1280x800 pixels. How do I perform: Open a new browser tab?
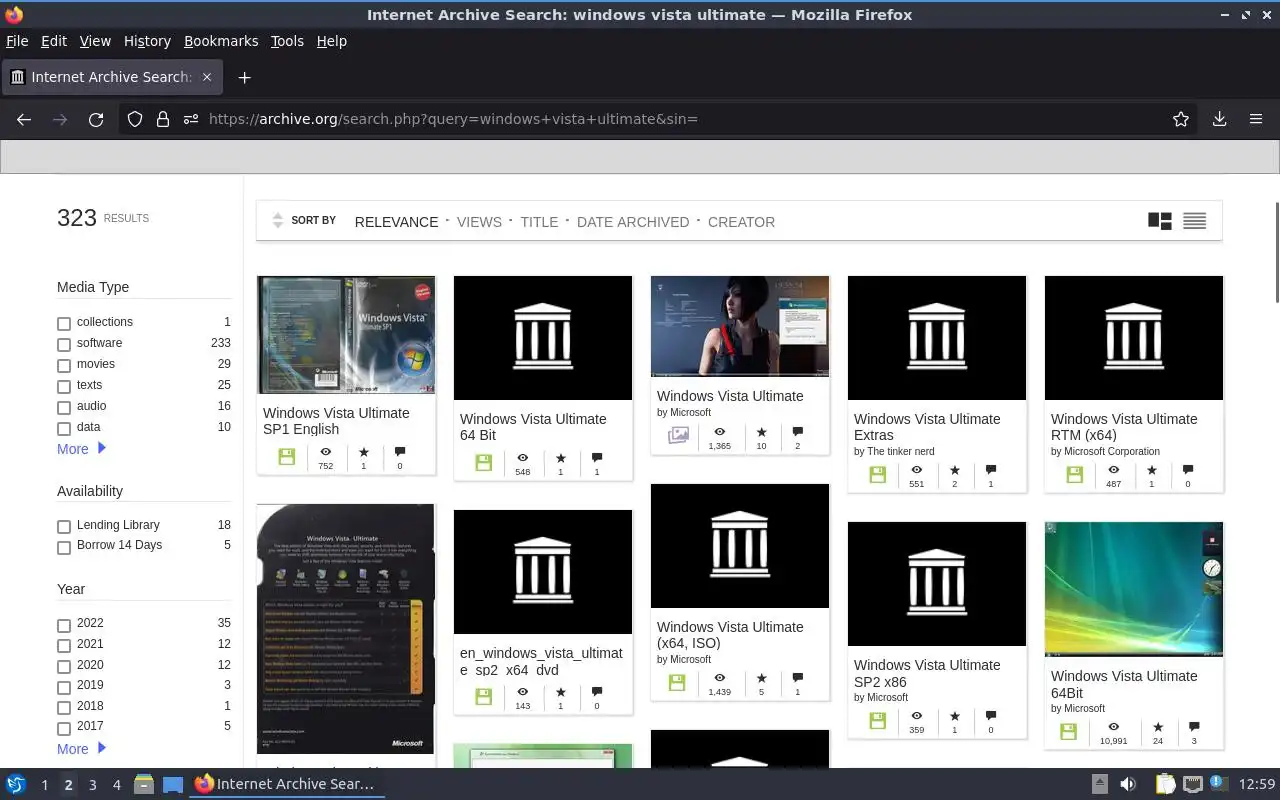(x=244, y=77)
